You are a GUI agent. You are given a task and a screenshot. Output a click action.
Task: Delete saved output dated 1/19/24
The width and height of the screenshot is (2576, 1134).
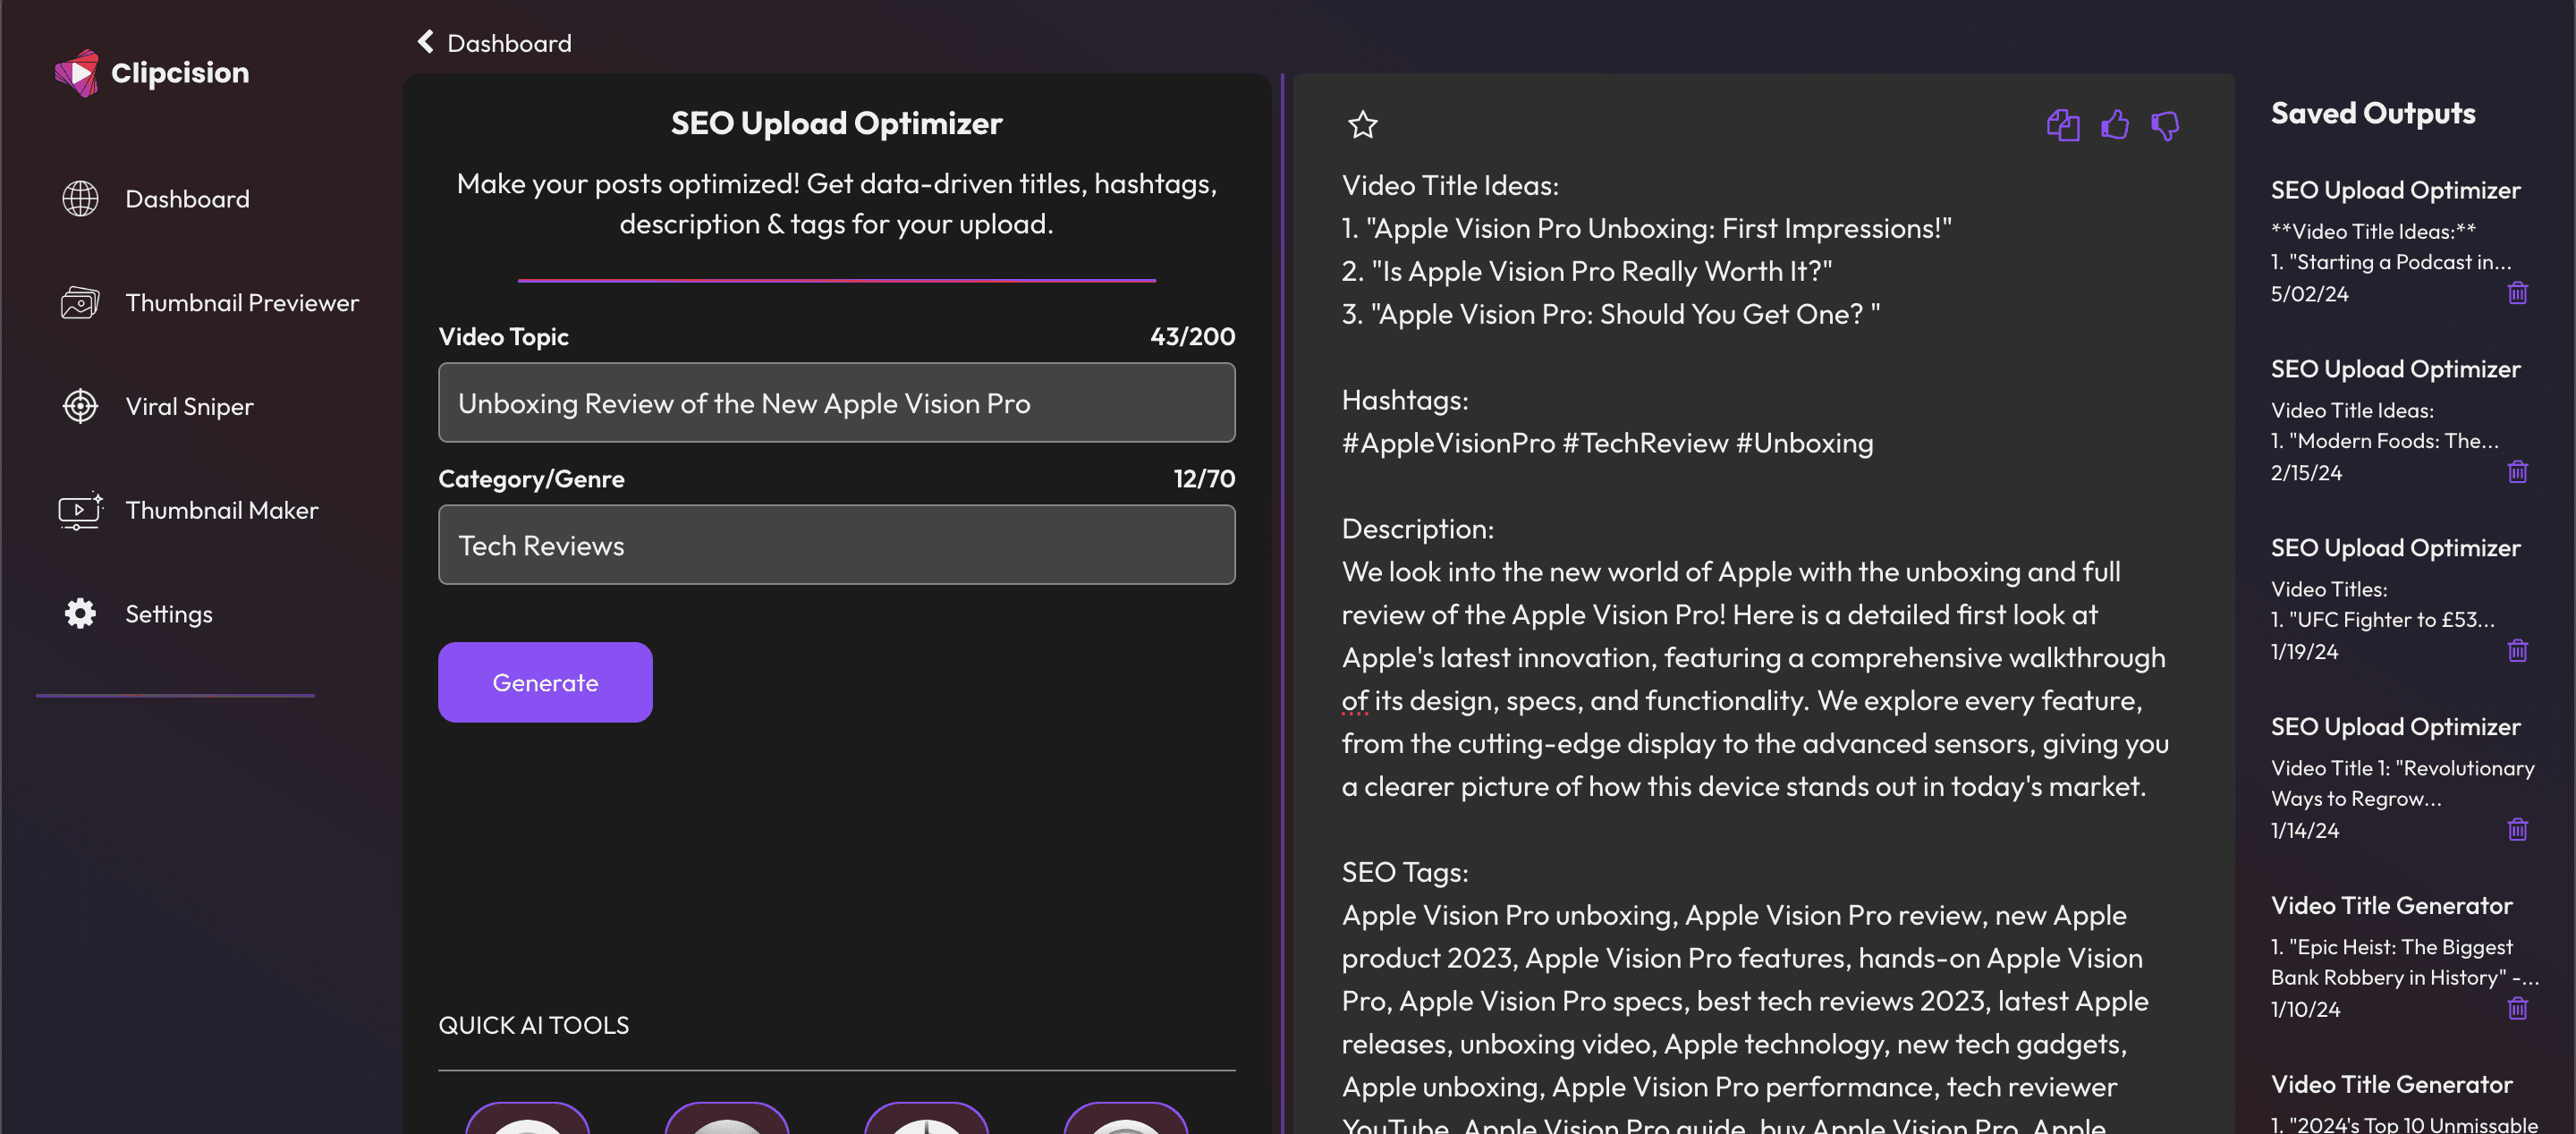(x=2517, y=651)
